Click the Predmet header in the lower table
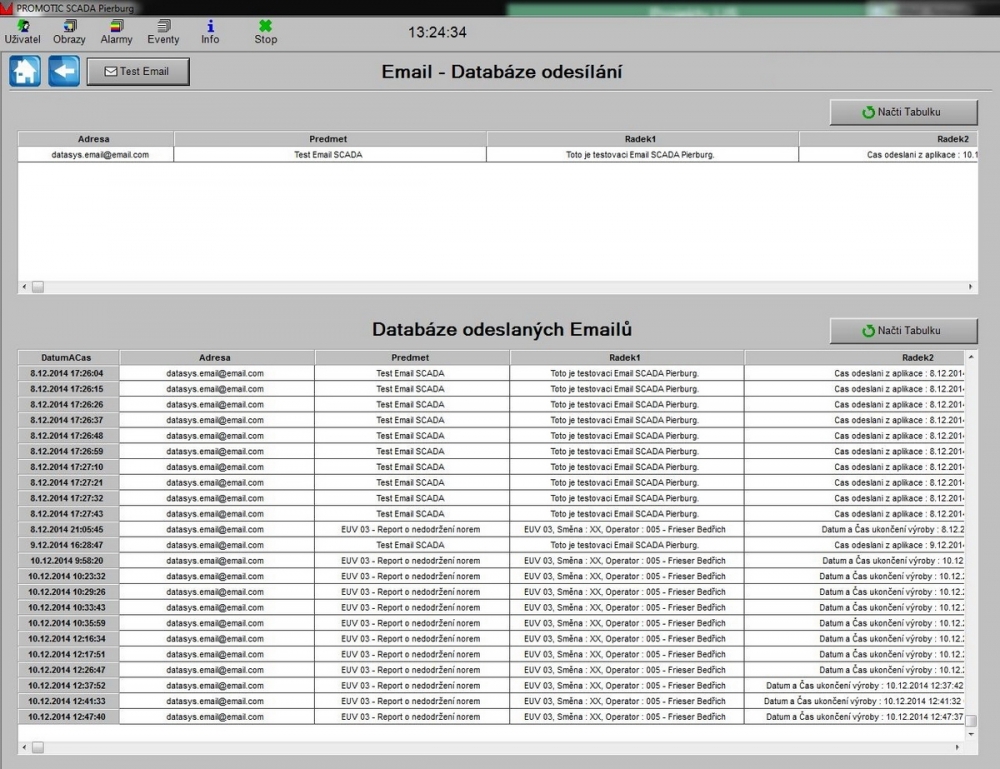Viewport: 1000px width, 769px height. point(410,357)
